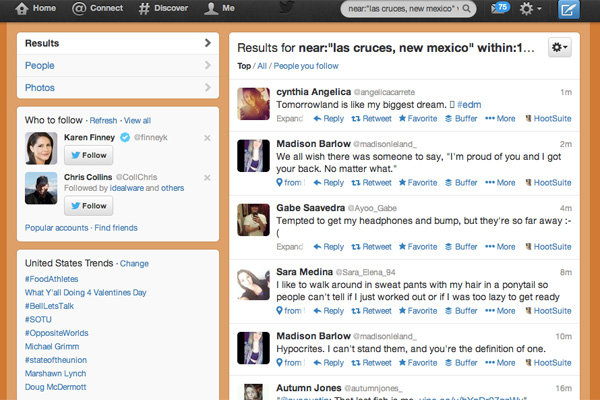Click the chevron next to Photos
Screen dimensions: 600x400
tap(208, 87)
